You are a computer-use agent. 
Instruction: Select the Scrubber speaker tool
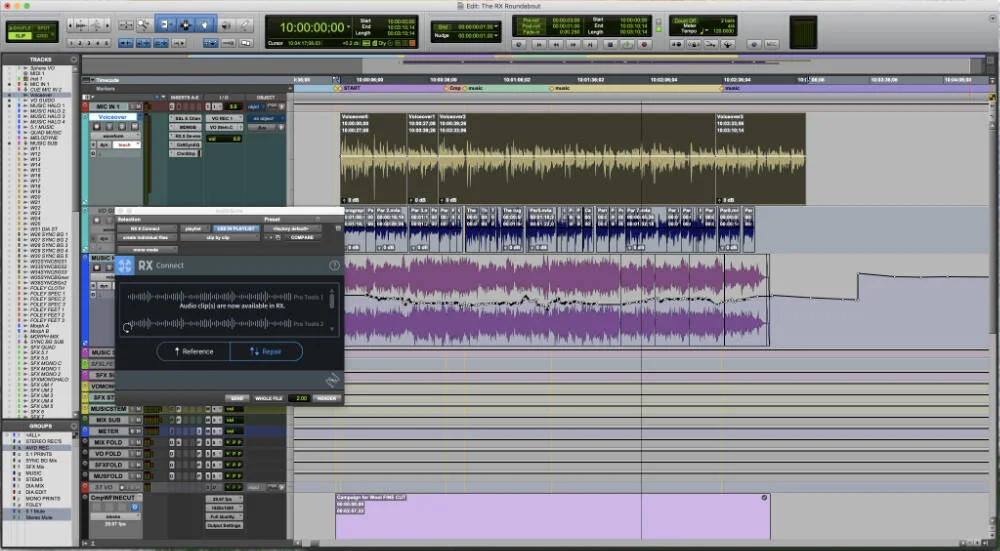pos(226,25)
